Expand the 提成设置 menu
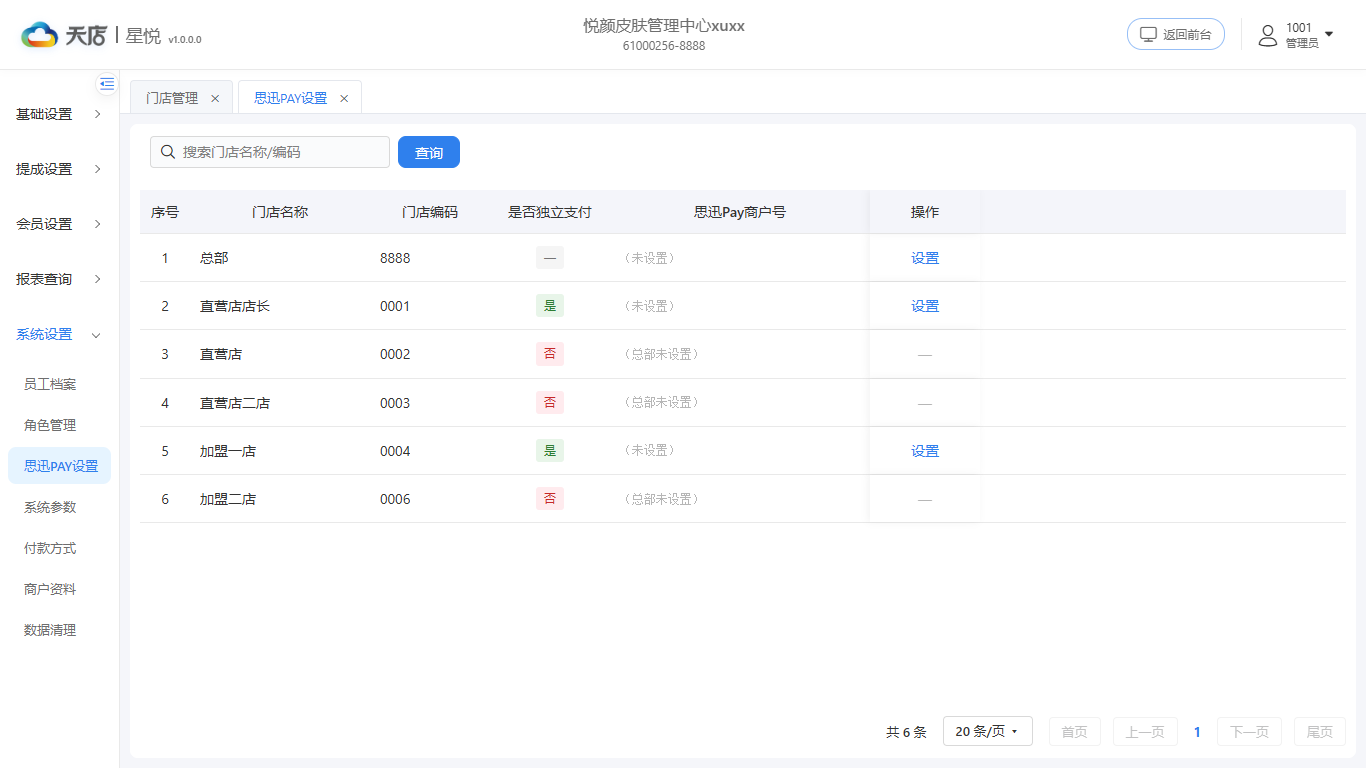 pos(59,169)
